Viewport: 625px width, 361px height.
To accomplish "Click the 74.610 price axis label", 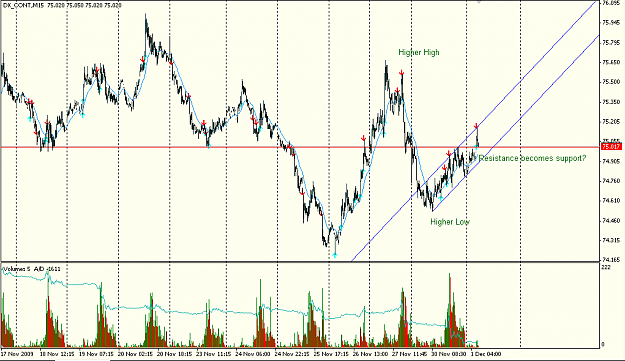I will coord(611,200).
